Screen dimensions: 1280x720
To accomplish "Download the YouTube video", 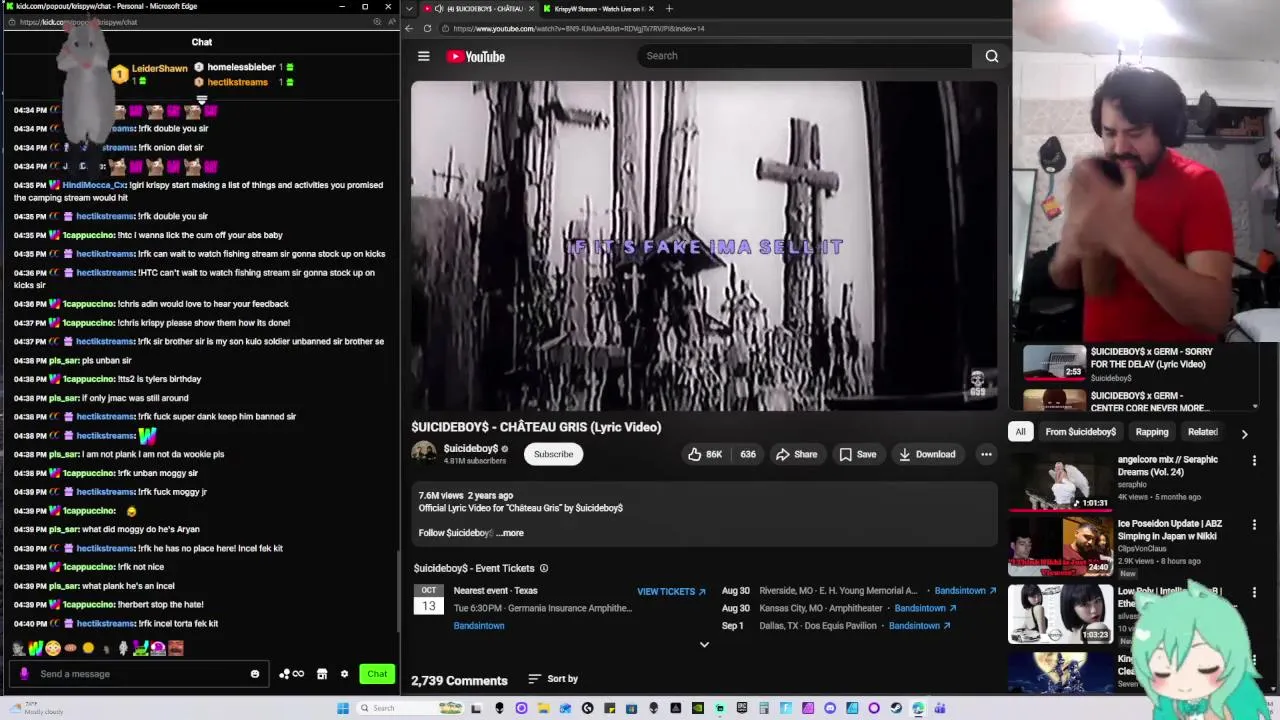I will pos(927,454).
